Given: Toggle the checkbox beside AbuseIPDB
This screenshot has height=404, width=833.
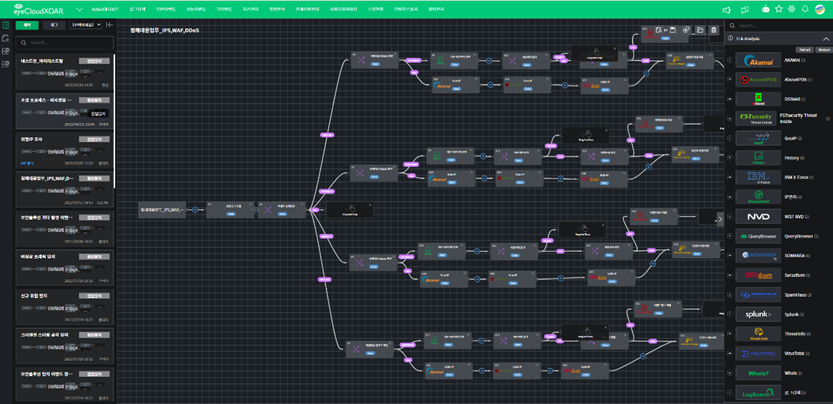Looking at the screenshot, I should (730, 80).
